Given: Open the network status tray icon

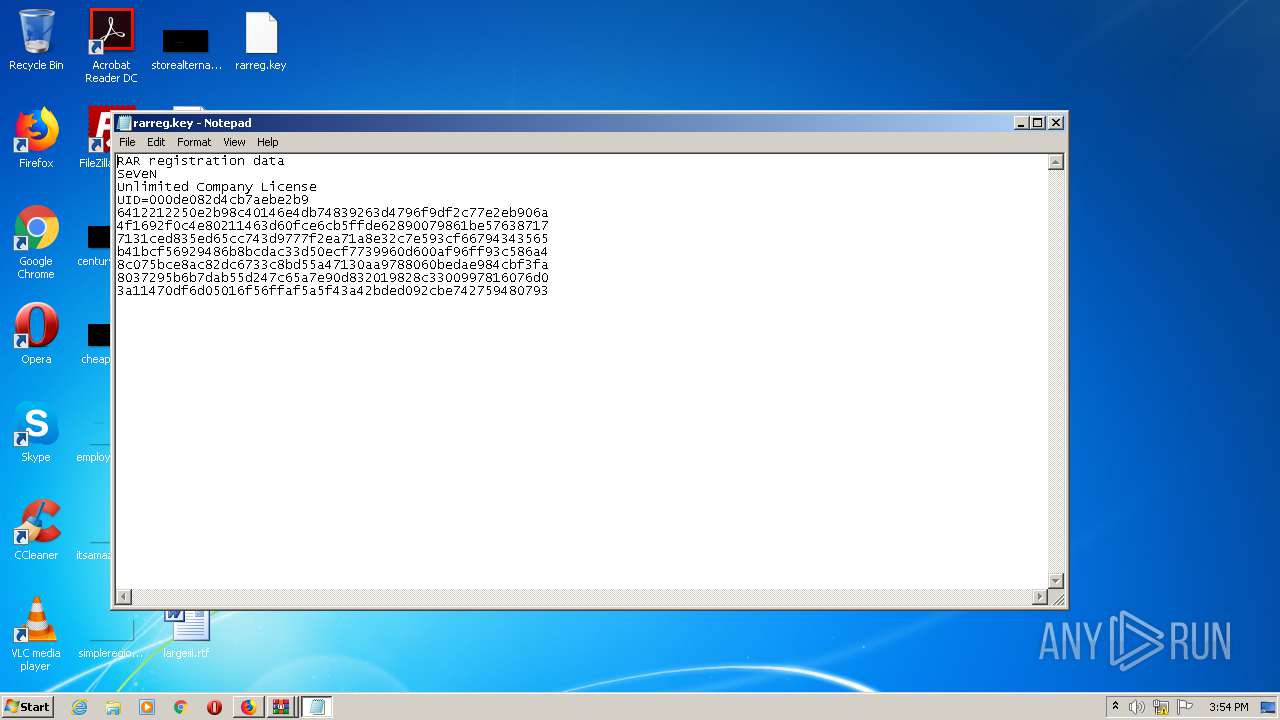Looking at the screenshot, I should coord(1161,707).
